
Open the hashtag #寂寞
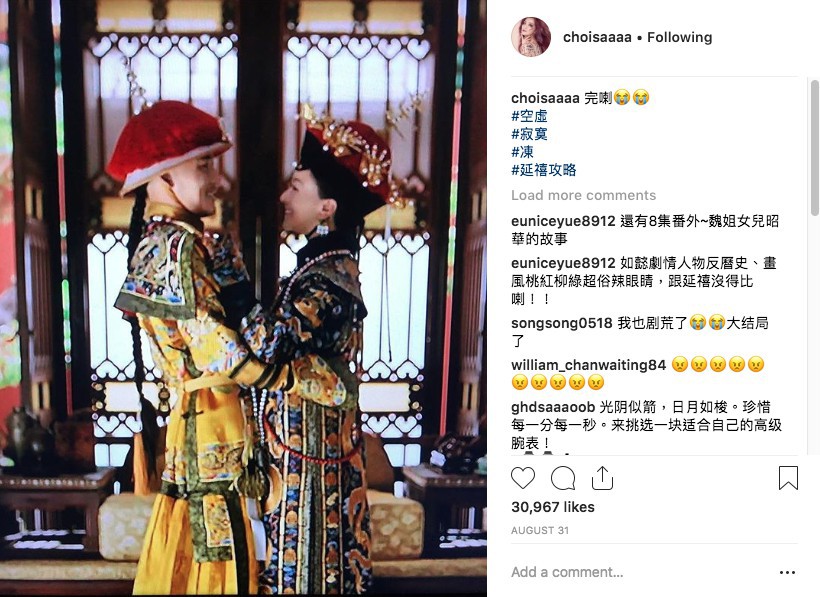click(529, 134)
